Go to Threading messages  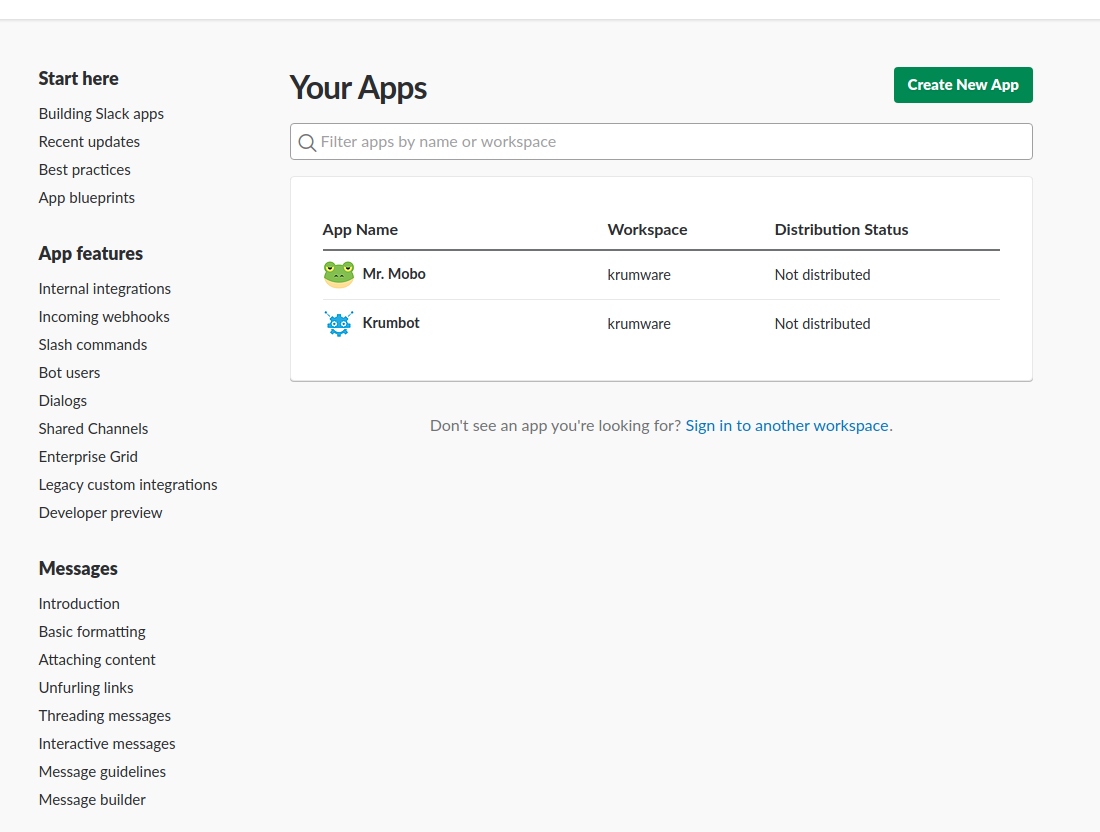[x=105, y=716]
